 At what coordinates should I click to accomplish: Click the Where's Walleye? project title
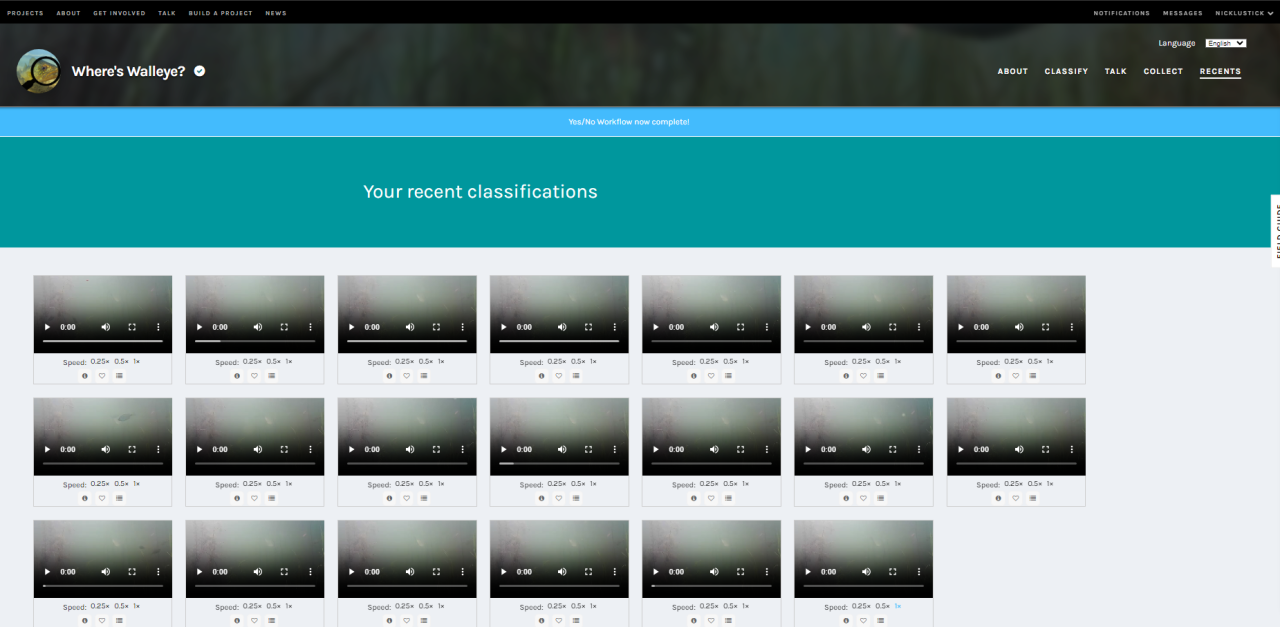pos(128,71)
